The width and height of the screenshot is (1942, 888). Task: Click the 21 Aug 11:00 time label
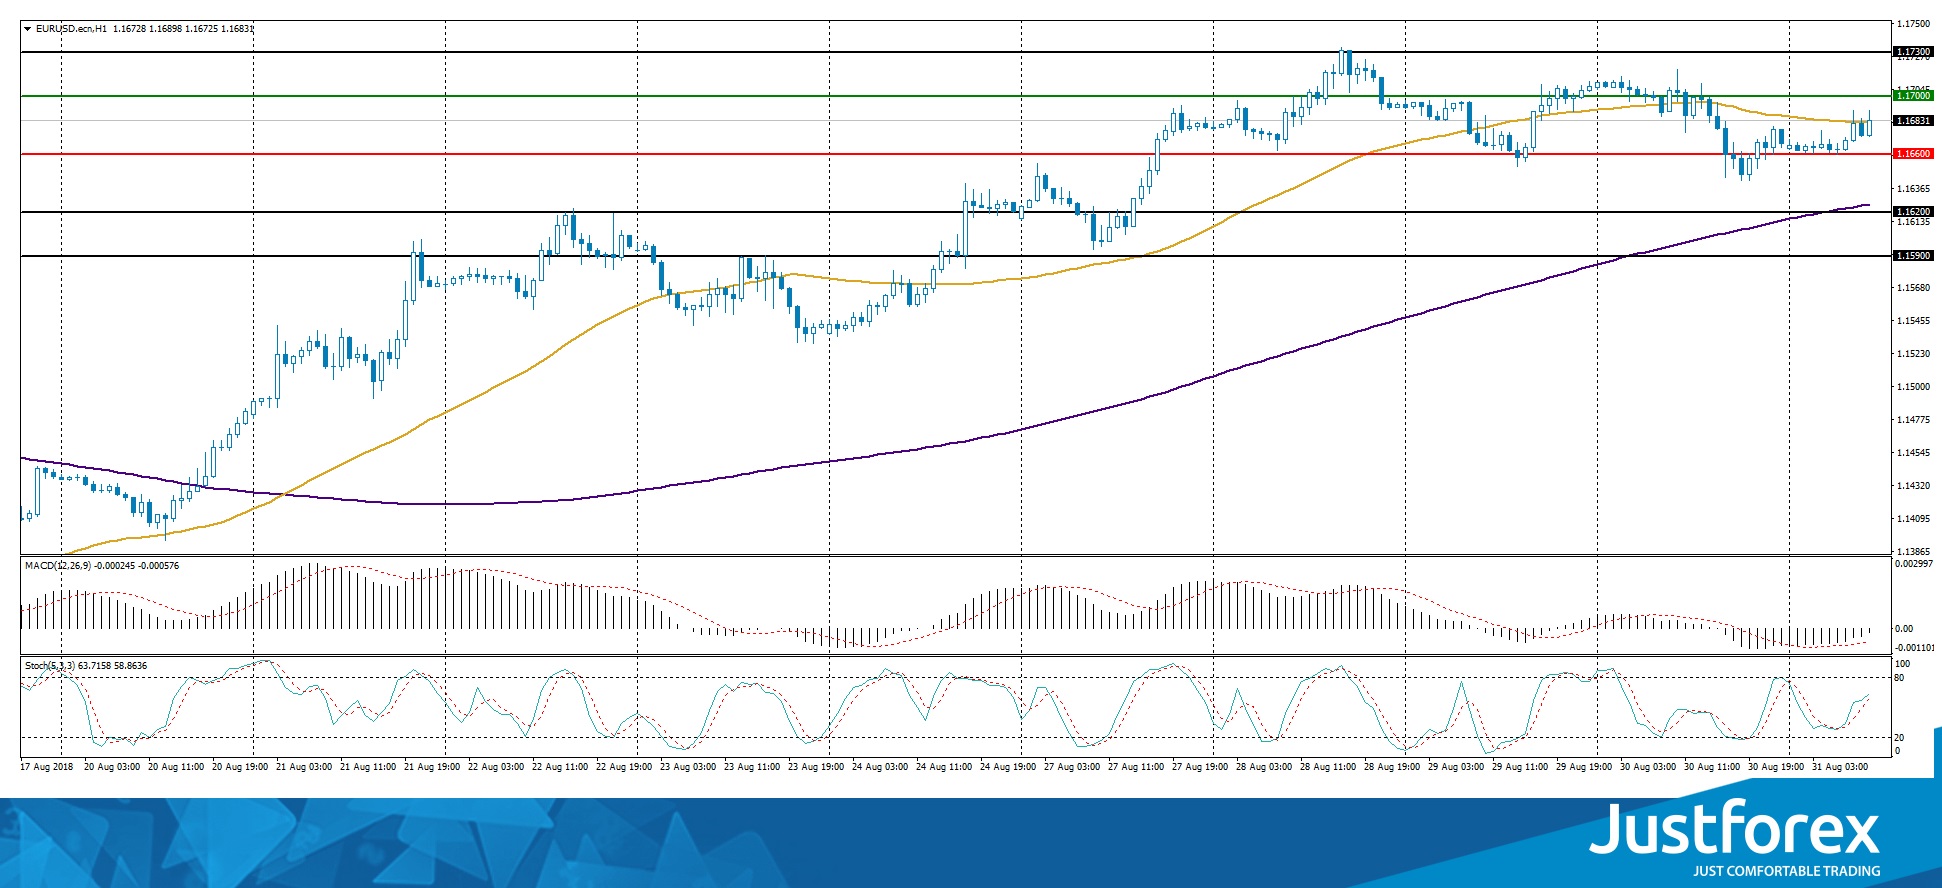(368, 767)
